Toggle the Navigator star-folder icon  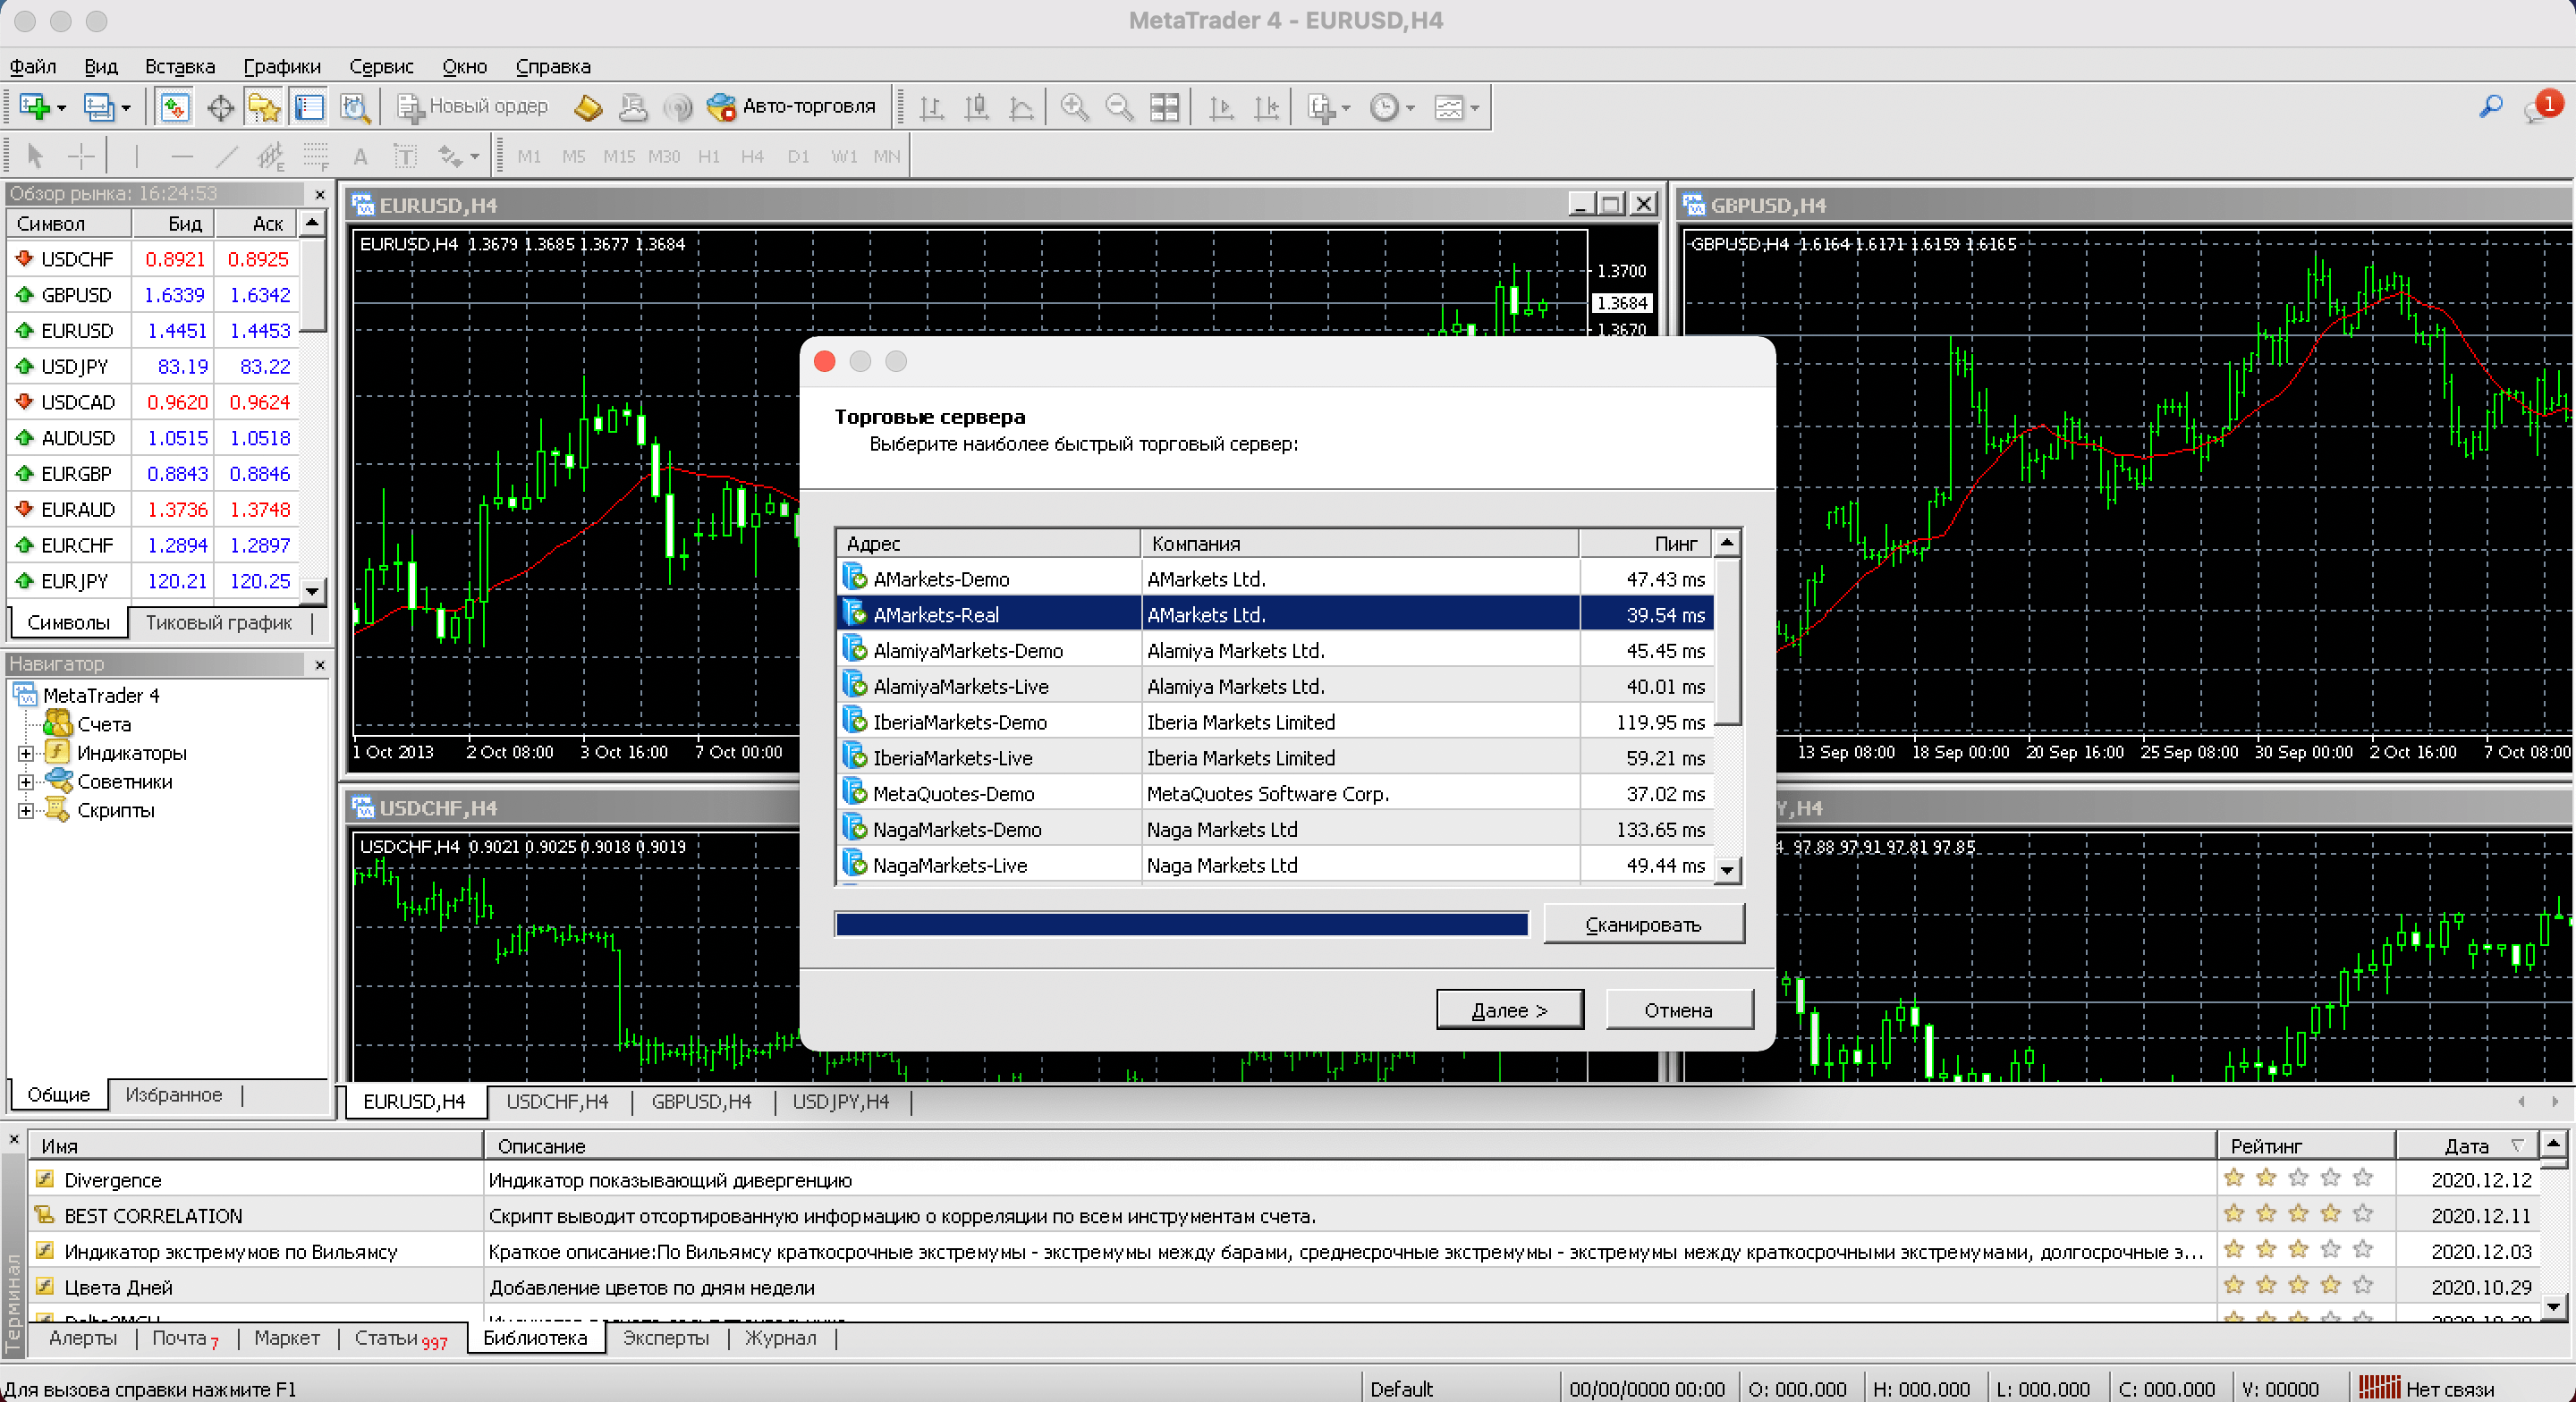pos(264,107)
